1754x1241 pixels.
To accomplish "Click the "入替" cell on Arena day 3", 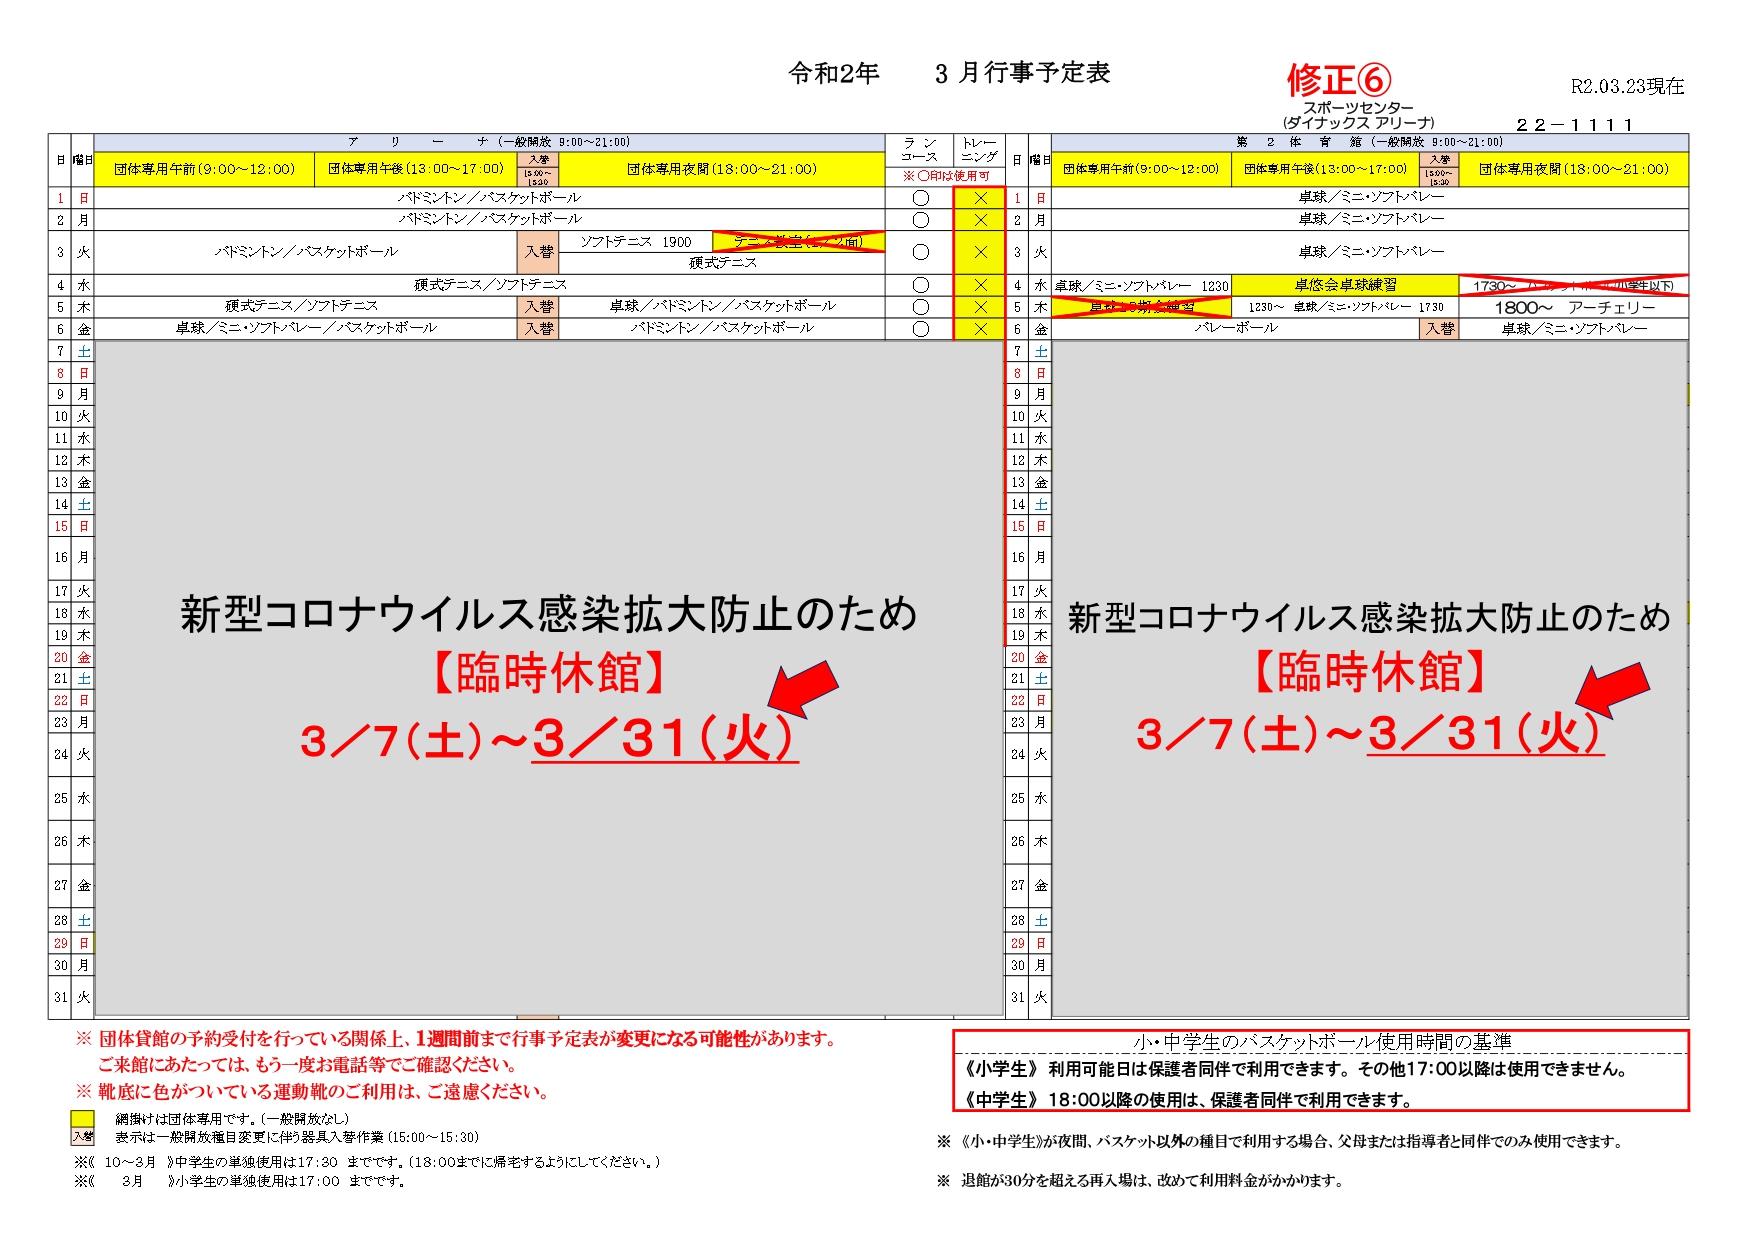I will pos(539,252).
